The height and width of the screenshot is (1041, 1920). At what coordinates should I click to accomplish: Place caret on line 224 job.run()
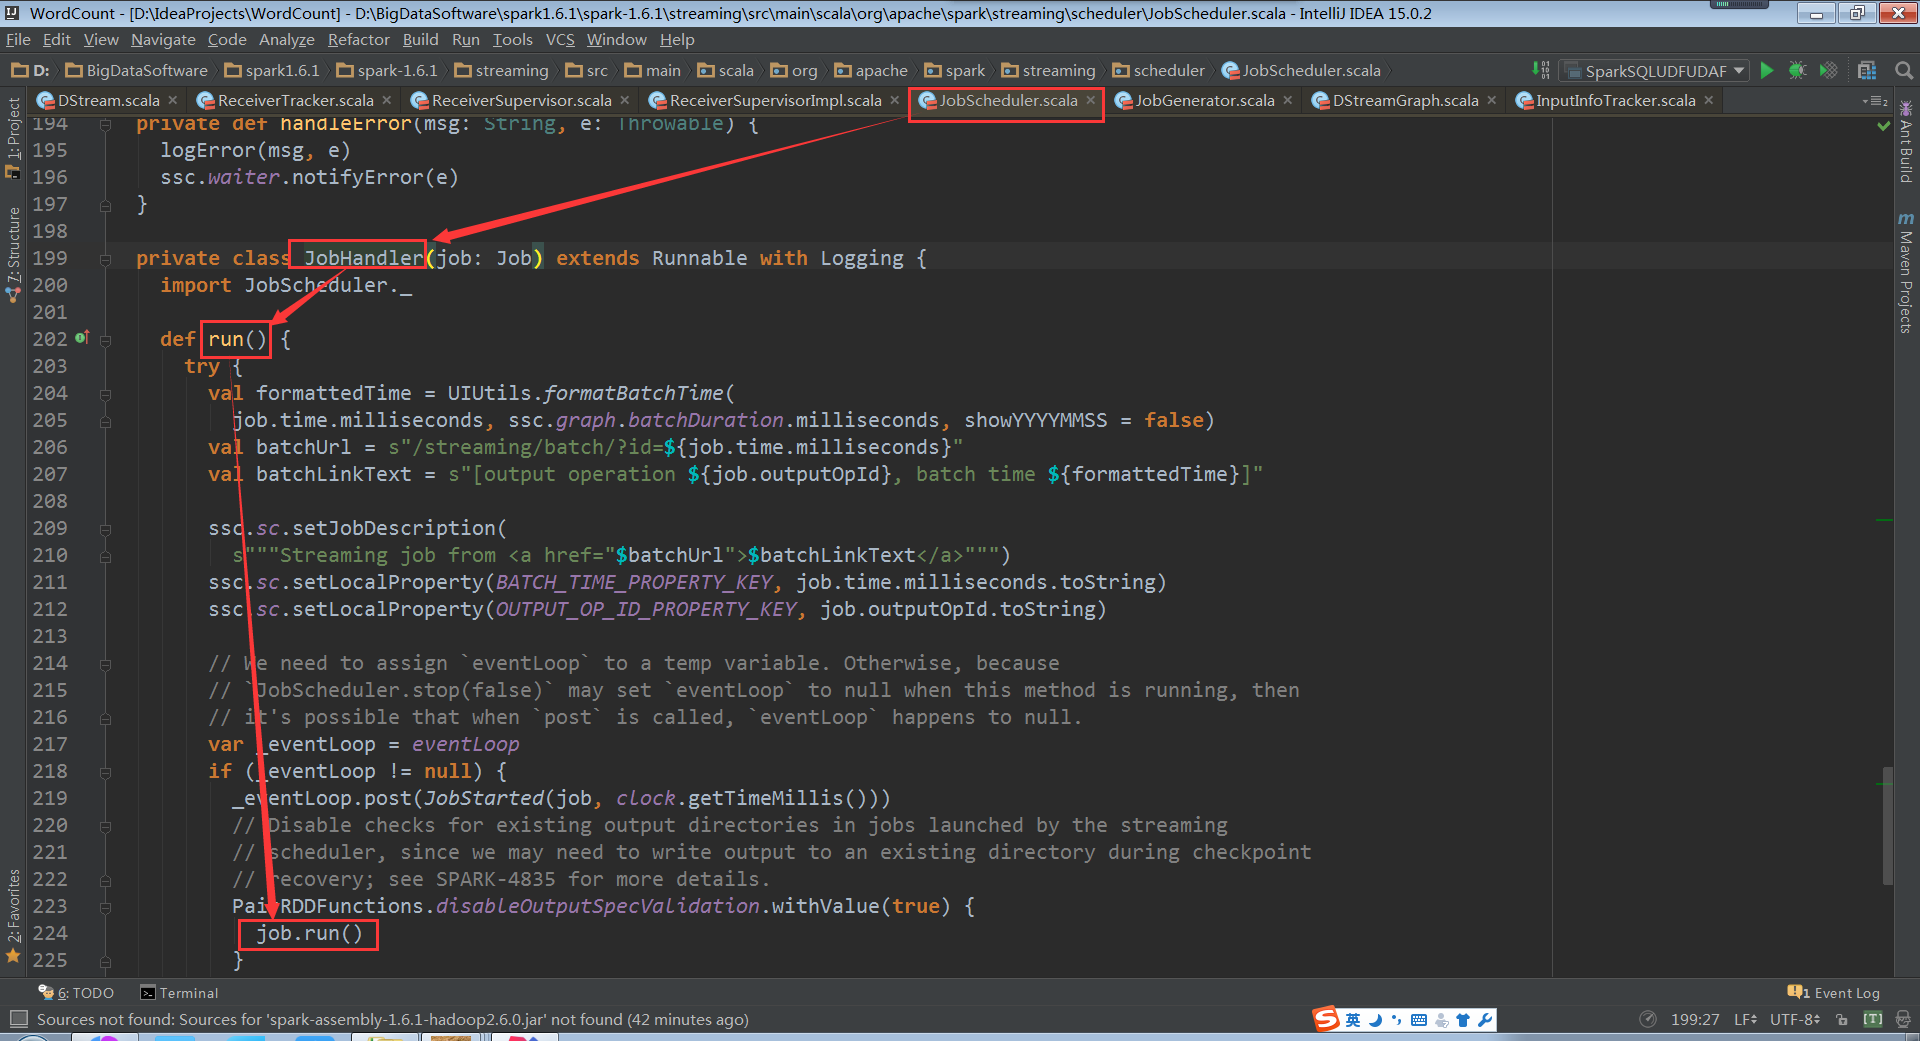[x=309, y=933]
